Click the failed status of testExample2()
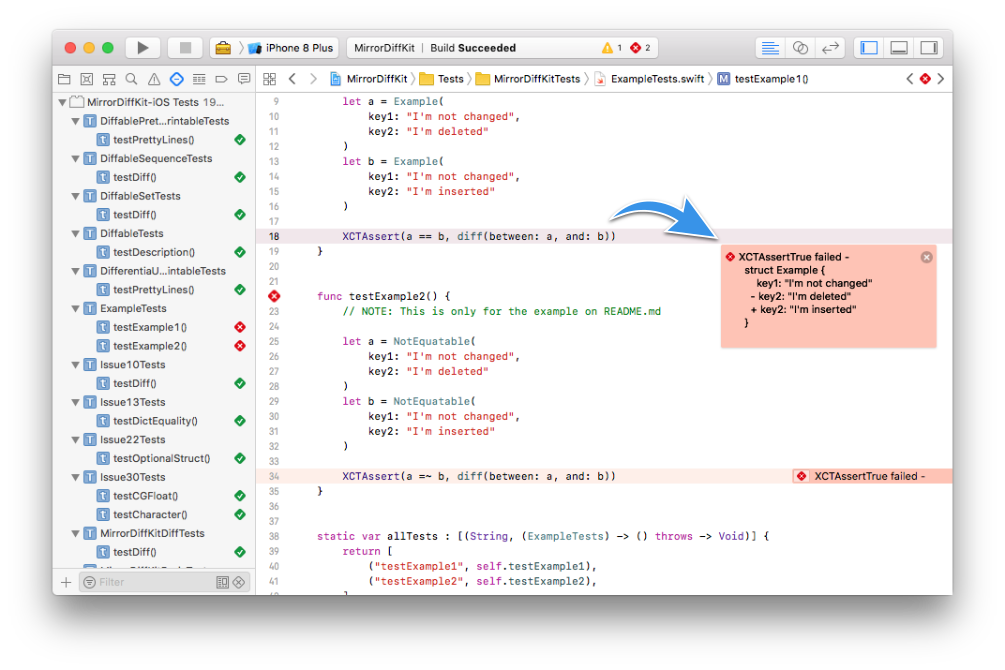 (240, 346)
